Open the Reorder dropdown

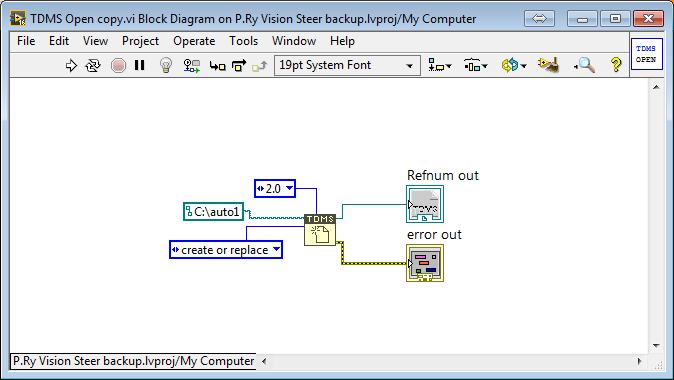(x=514, y=65)
